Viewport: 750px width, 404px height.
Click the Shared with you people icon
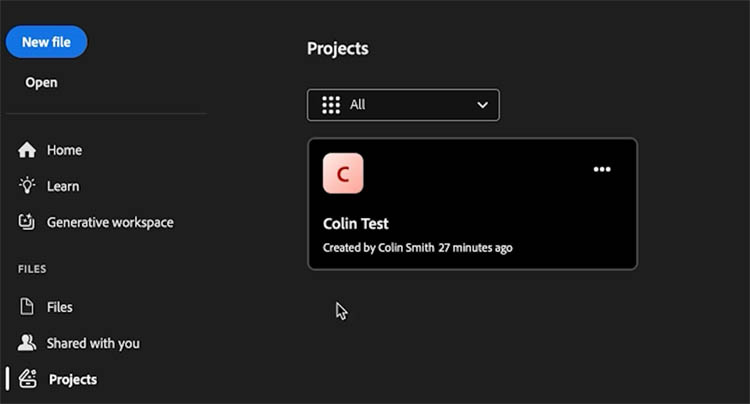(x=27, y=342)
